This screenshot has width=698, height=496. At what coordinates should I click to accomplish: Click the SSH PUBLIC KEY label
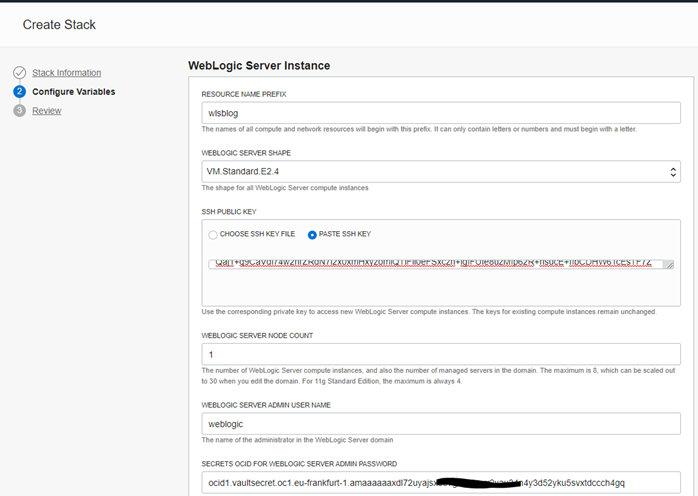tap(229, 212)
